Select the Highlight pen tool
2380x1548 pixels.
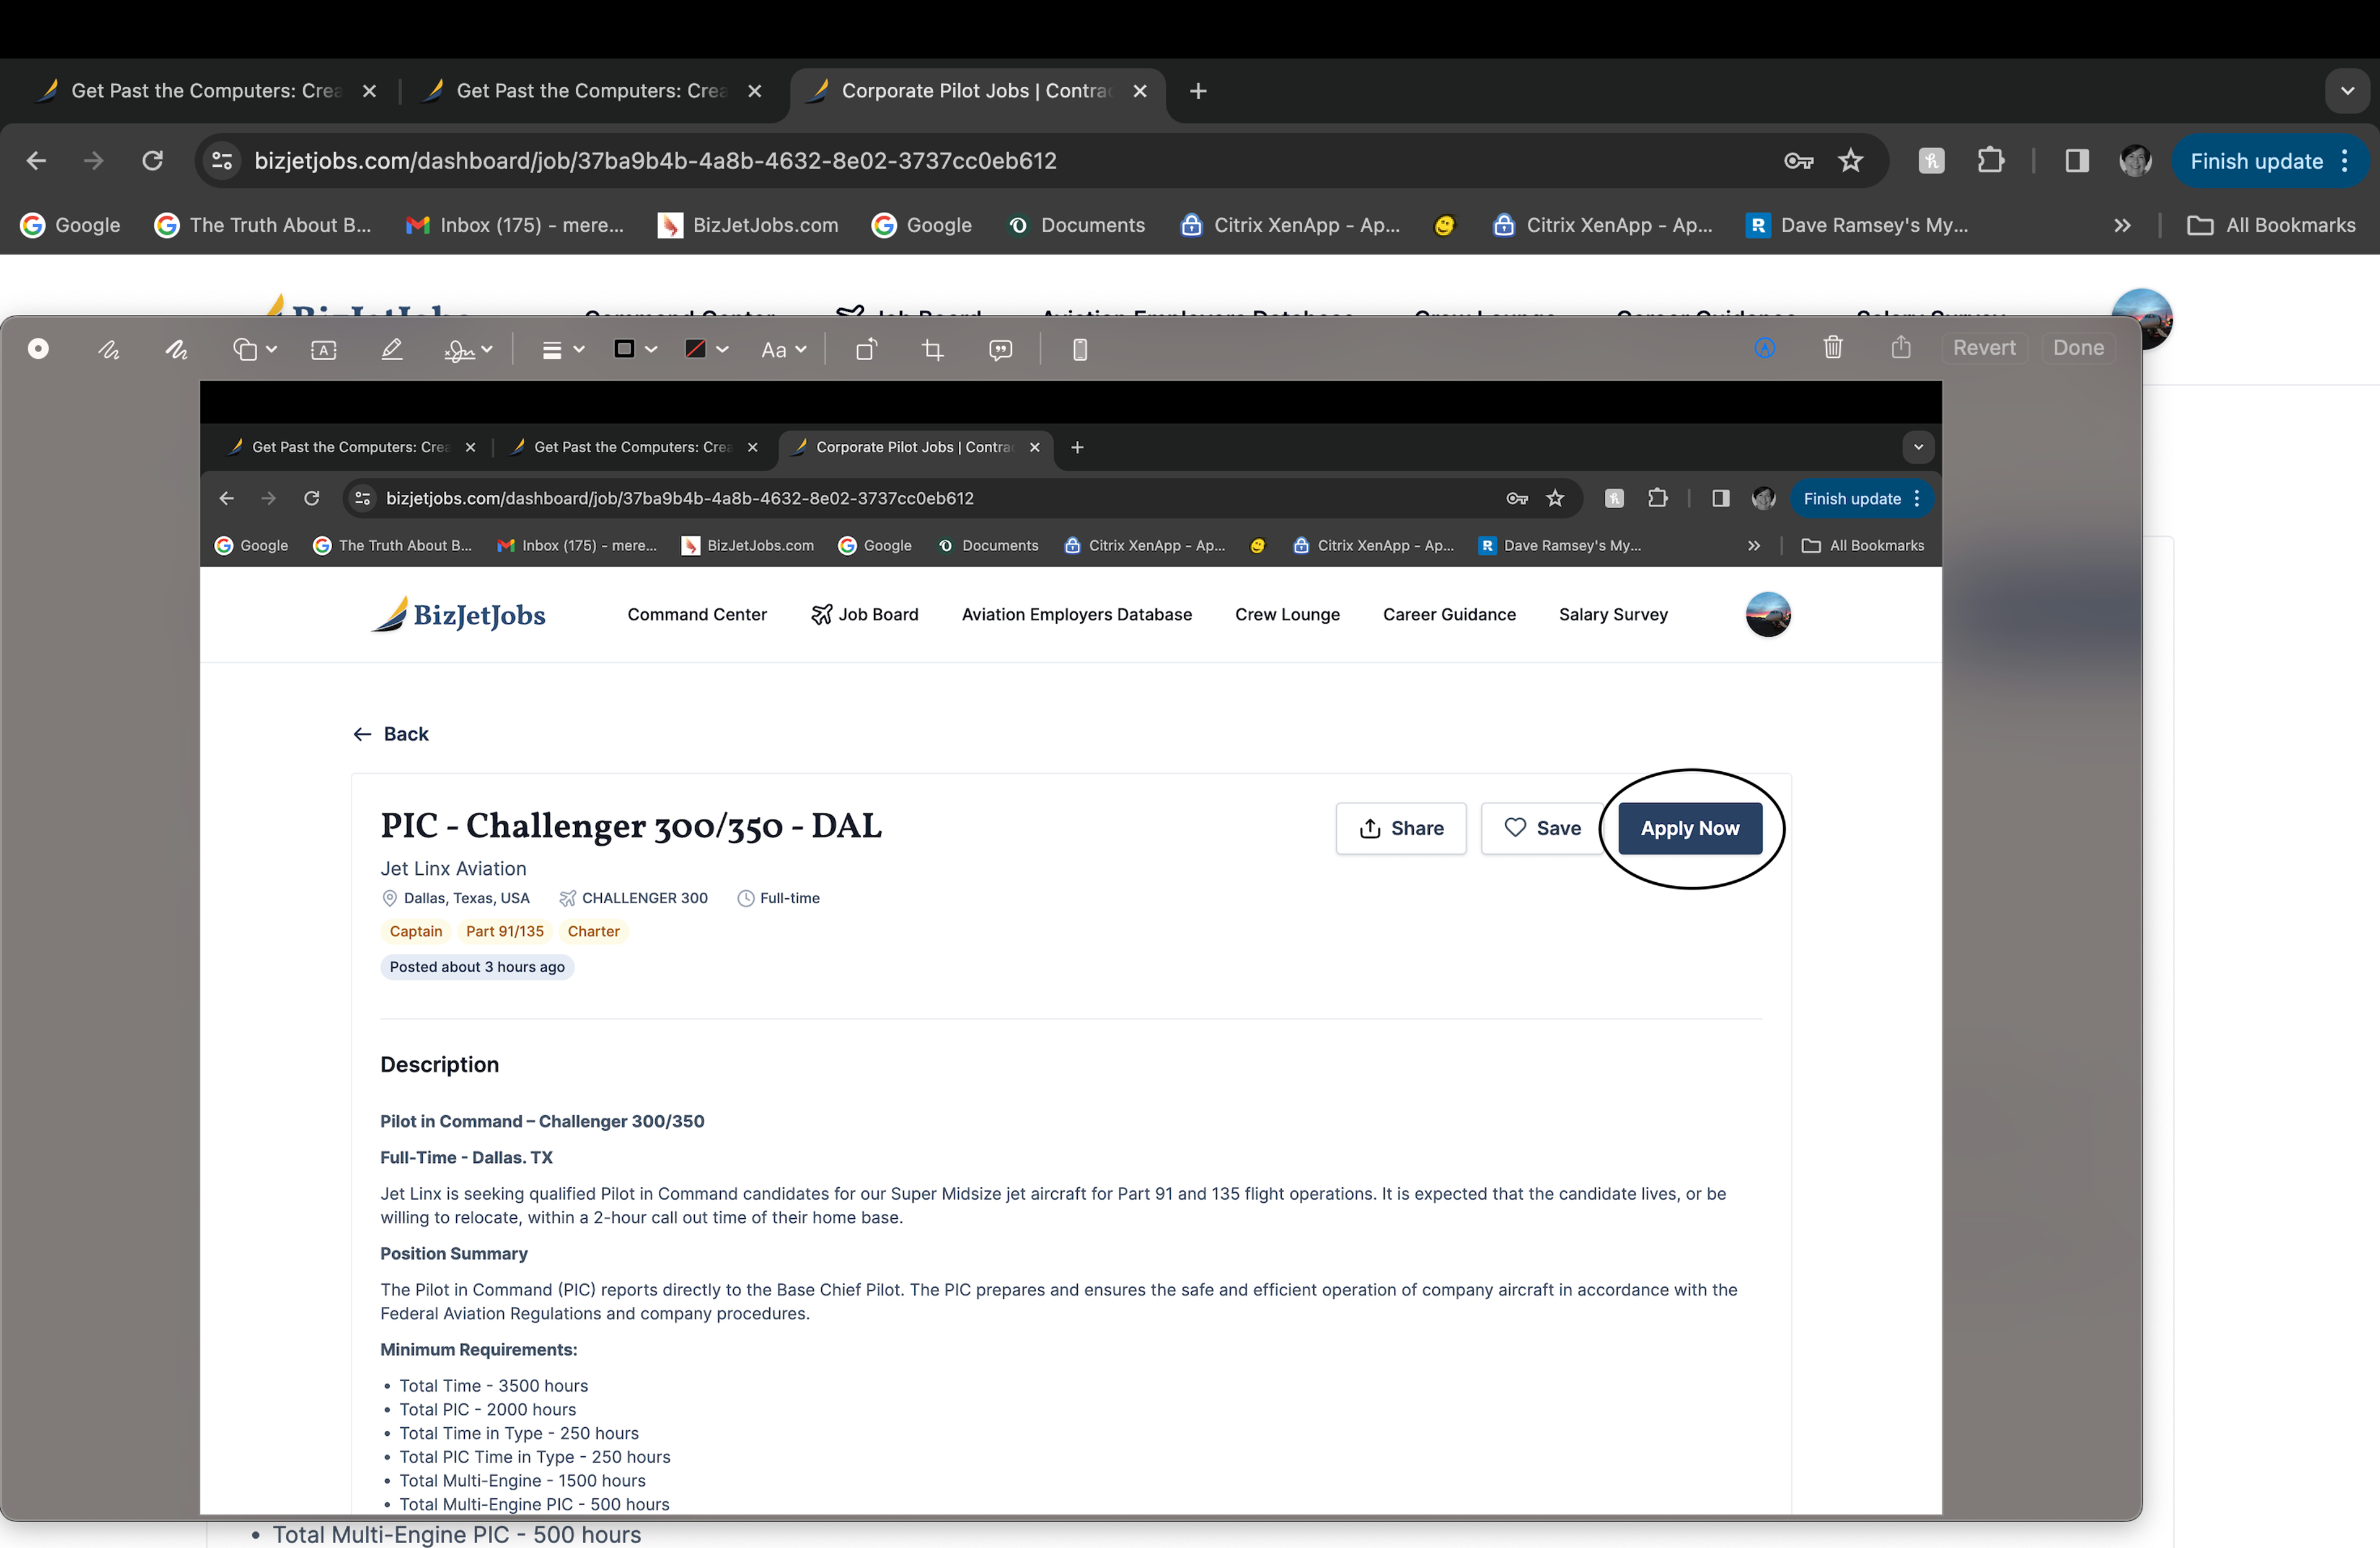(391, 349)
